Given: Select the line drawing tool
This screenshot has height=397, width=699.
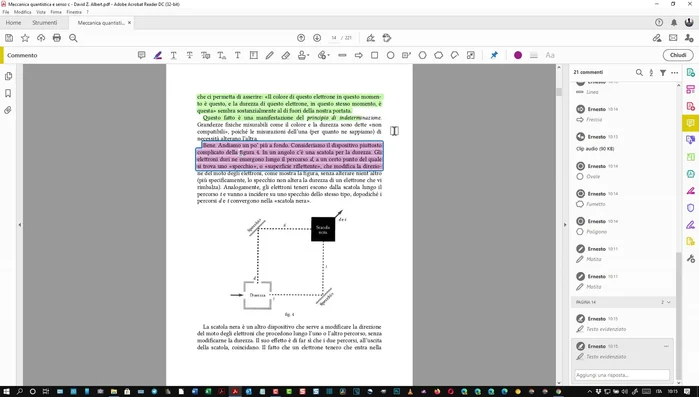Looking at the screenshot, I should (342, 55).
